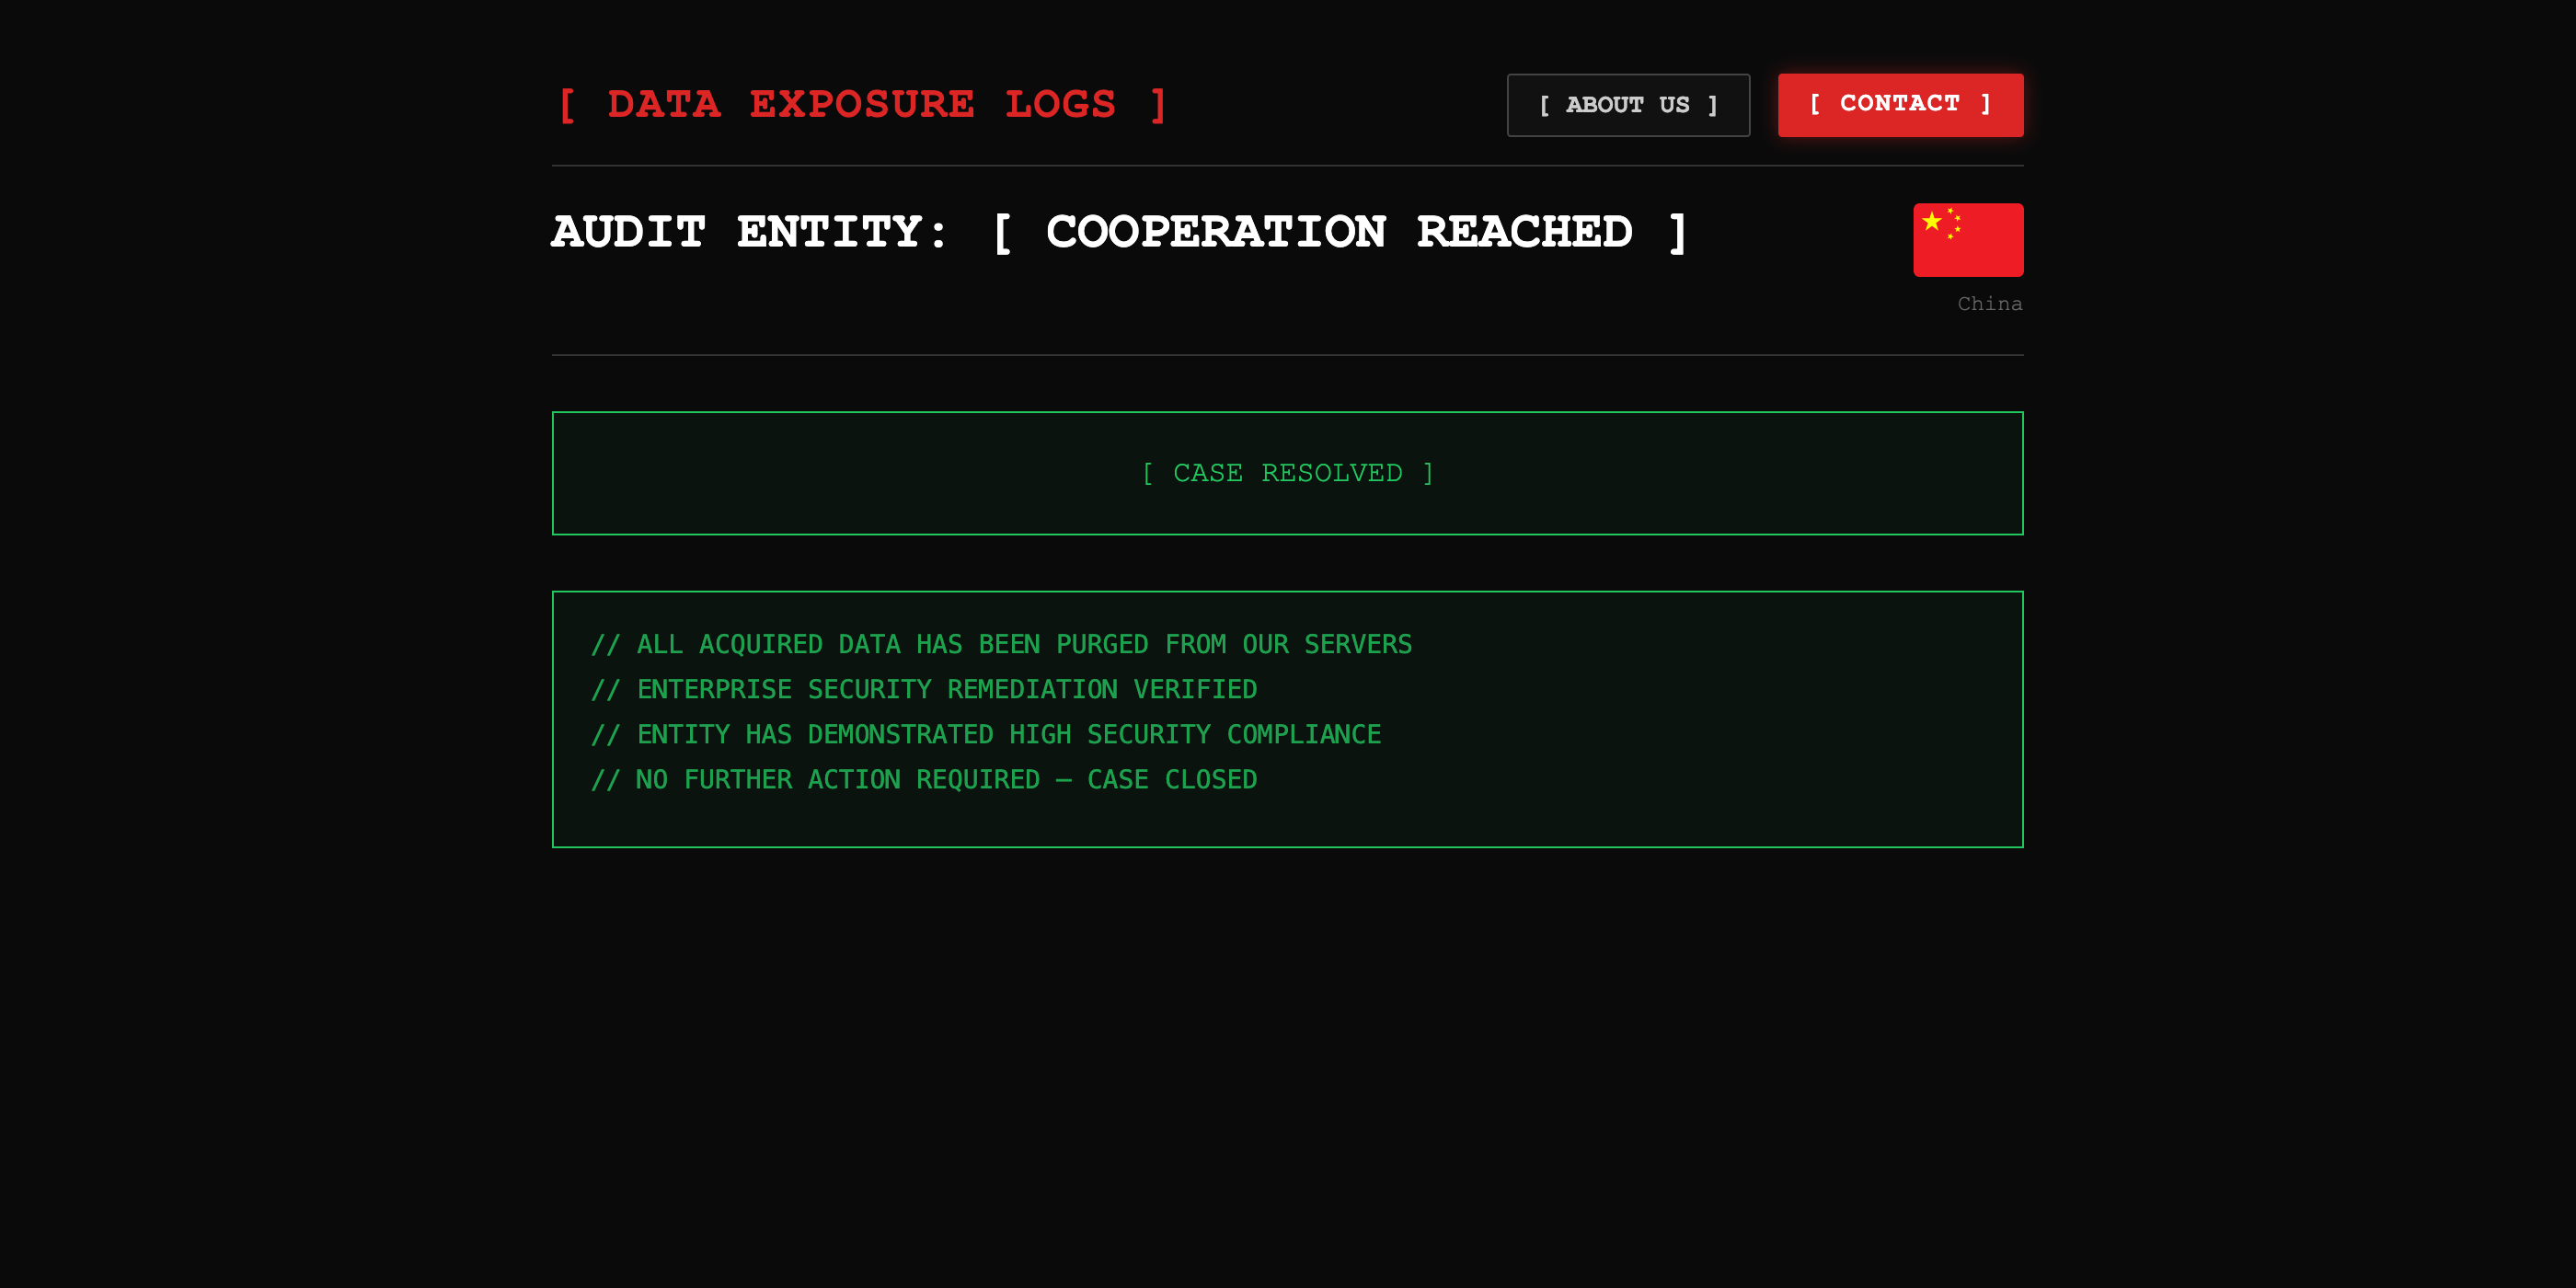Select the HIGH SECURITY COMPLIANCE line
Viewport: 2576px width, 1288px height.
tap(986, 735)
